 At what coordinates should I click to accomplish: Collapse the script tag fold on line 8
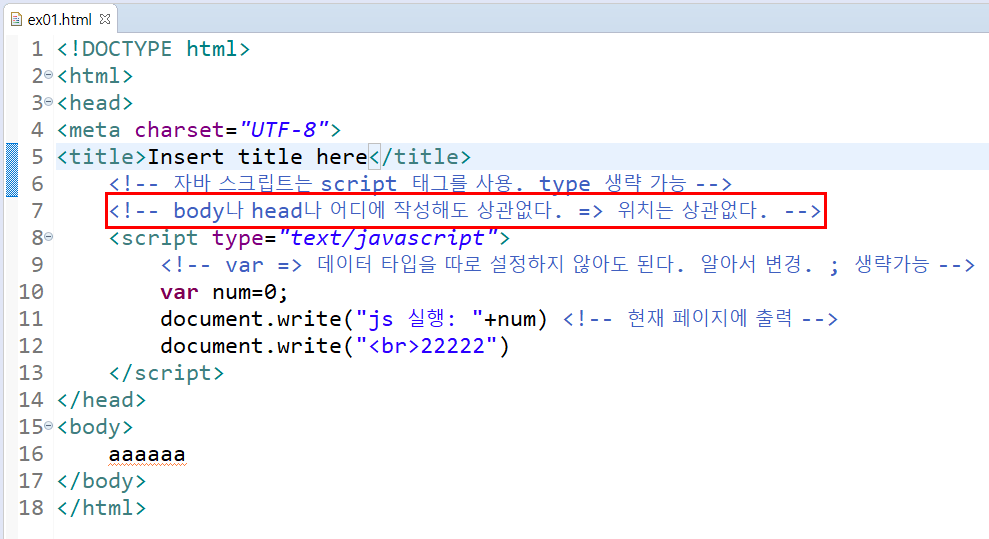pos(49,237)
